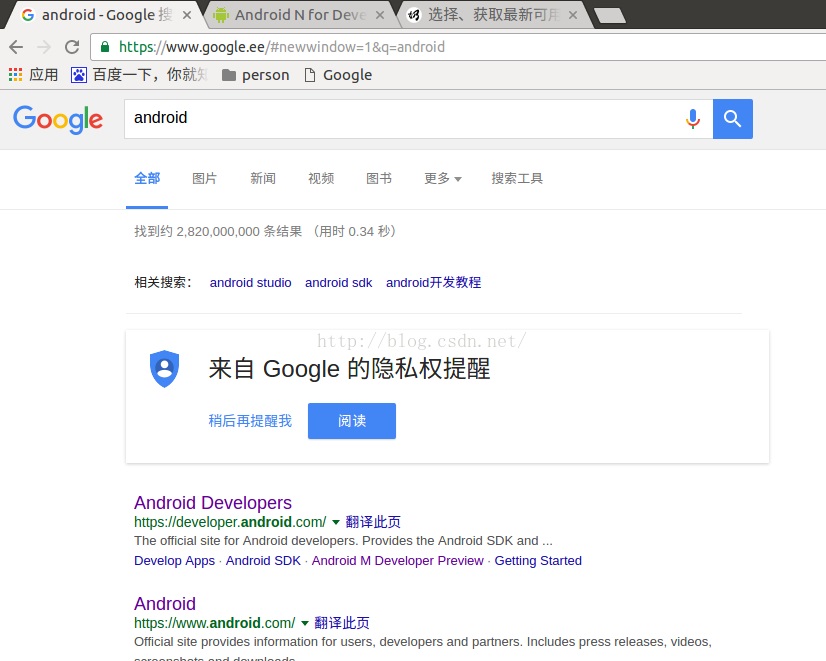The image size is (826, 661).
Task: Switch to 图书 book results
Action: (x=379, y=179)
